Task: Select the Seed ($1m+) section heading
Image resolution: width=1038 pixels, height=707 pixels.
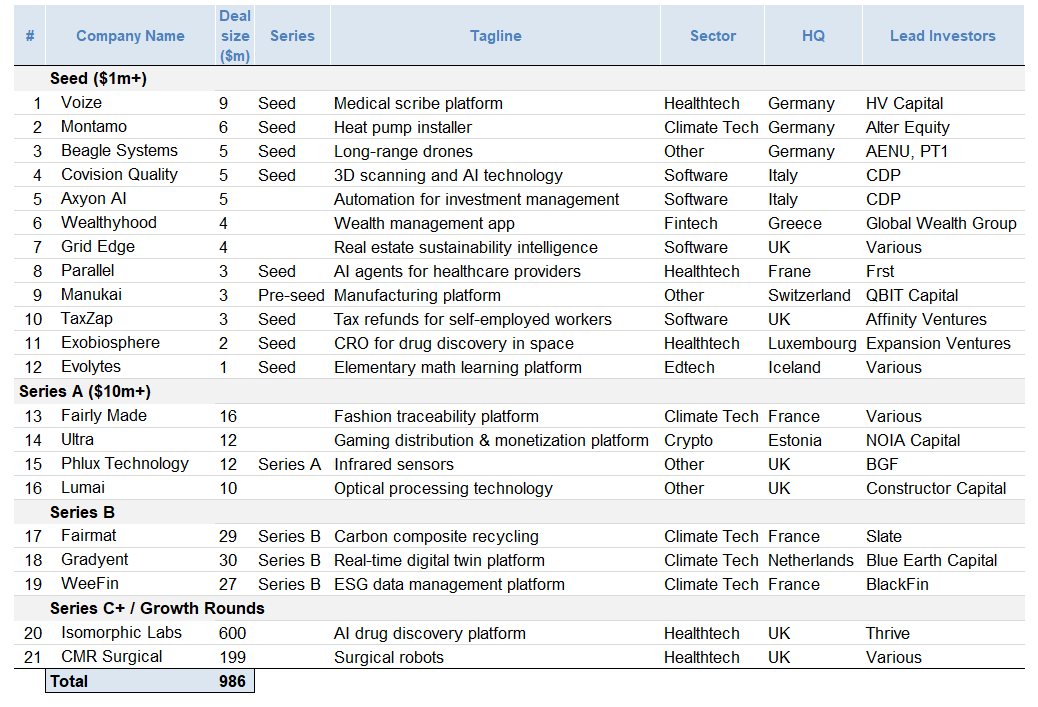Action: [x=99, y=79]
